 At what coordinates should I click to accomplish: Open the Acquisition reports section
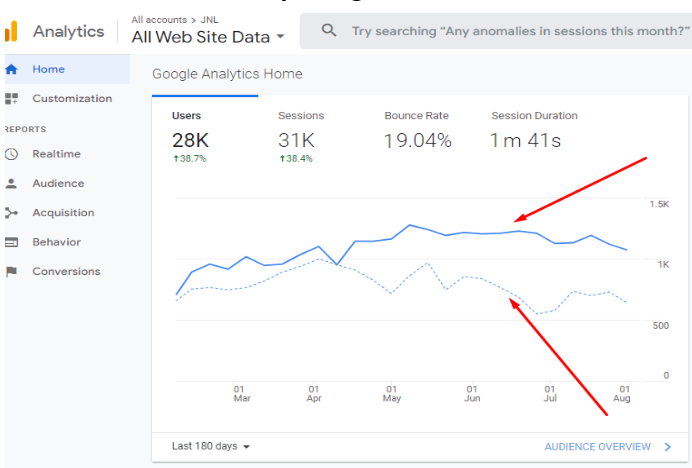[x=68, y=213]
